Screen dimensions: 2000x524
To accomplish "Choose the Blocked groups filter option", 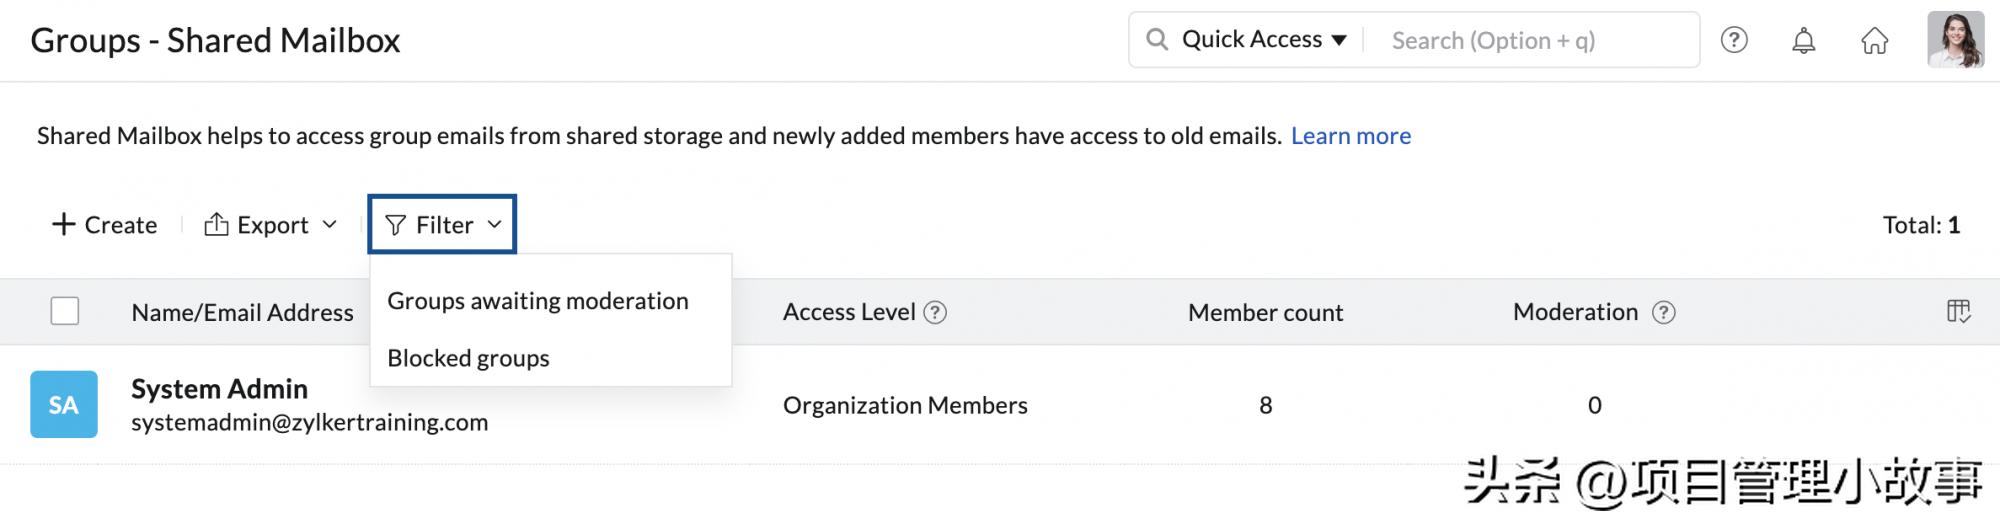I will (x=468, y=358).
